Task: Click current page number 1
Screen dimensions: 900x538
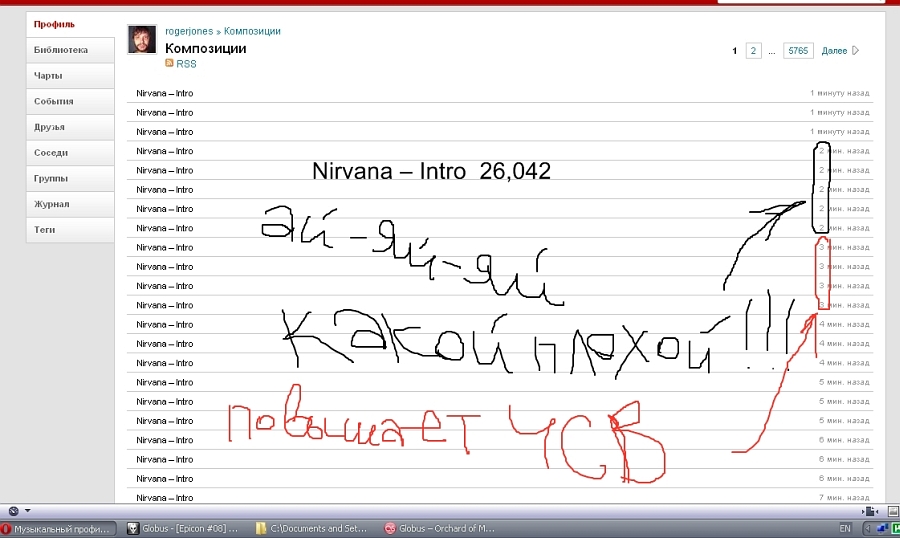Action: 734,51
